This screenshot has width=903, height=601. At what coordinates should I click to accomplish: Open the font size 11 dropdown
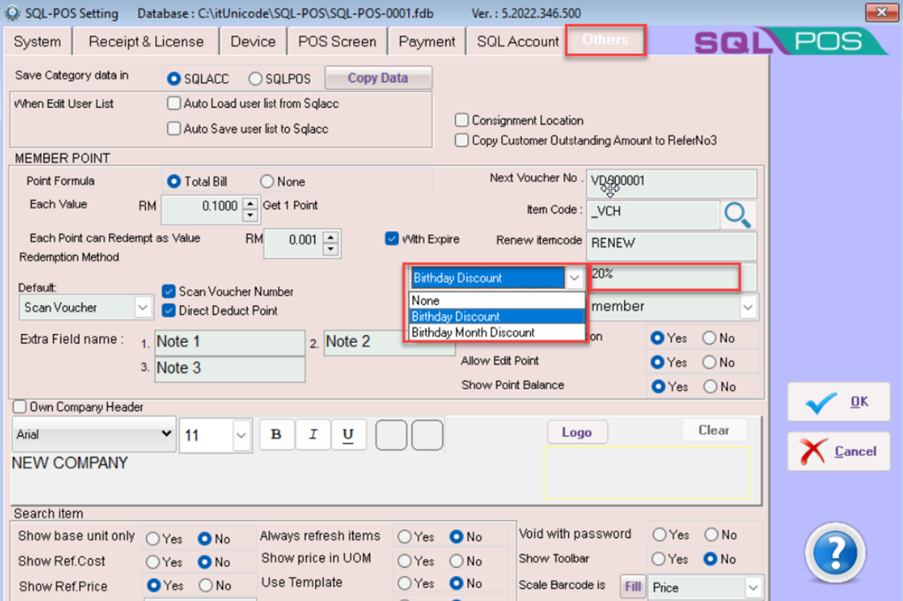pyautogui.click(x=241, y=436)
